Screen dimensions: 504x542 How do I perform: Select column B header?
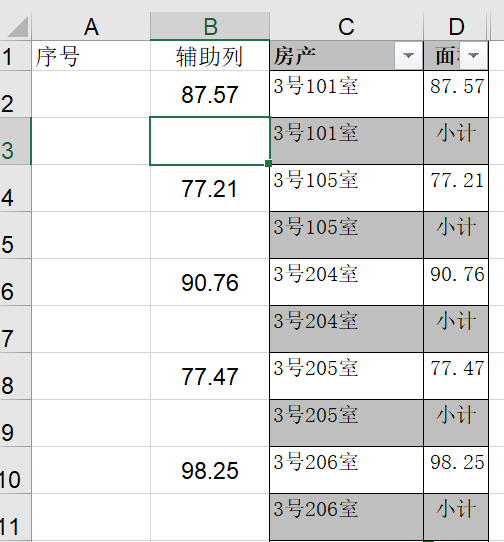(210, 27)
